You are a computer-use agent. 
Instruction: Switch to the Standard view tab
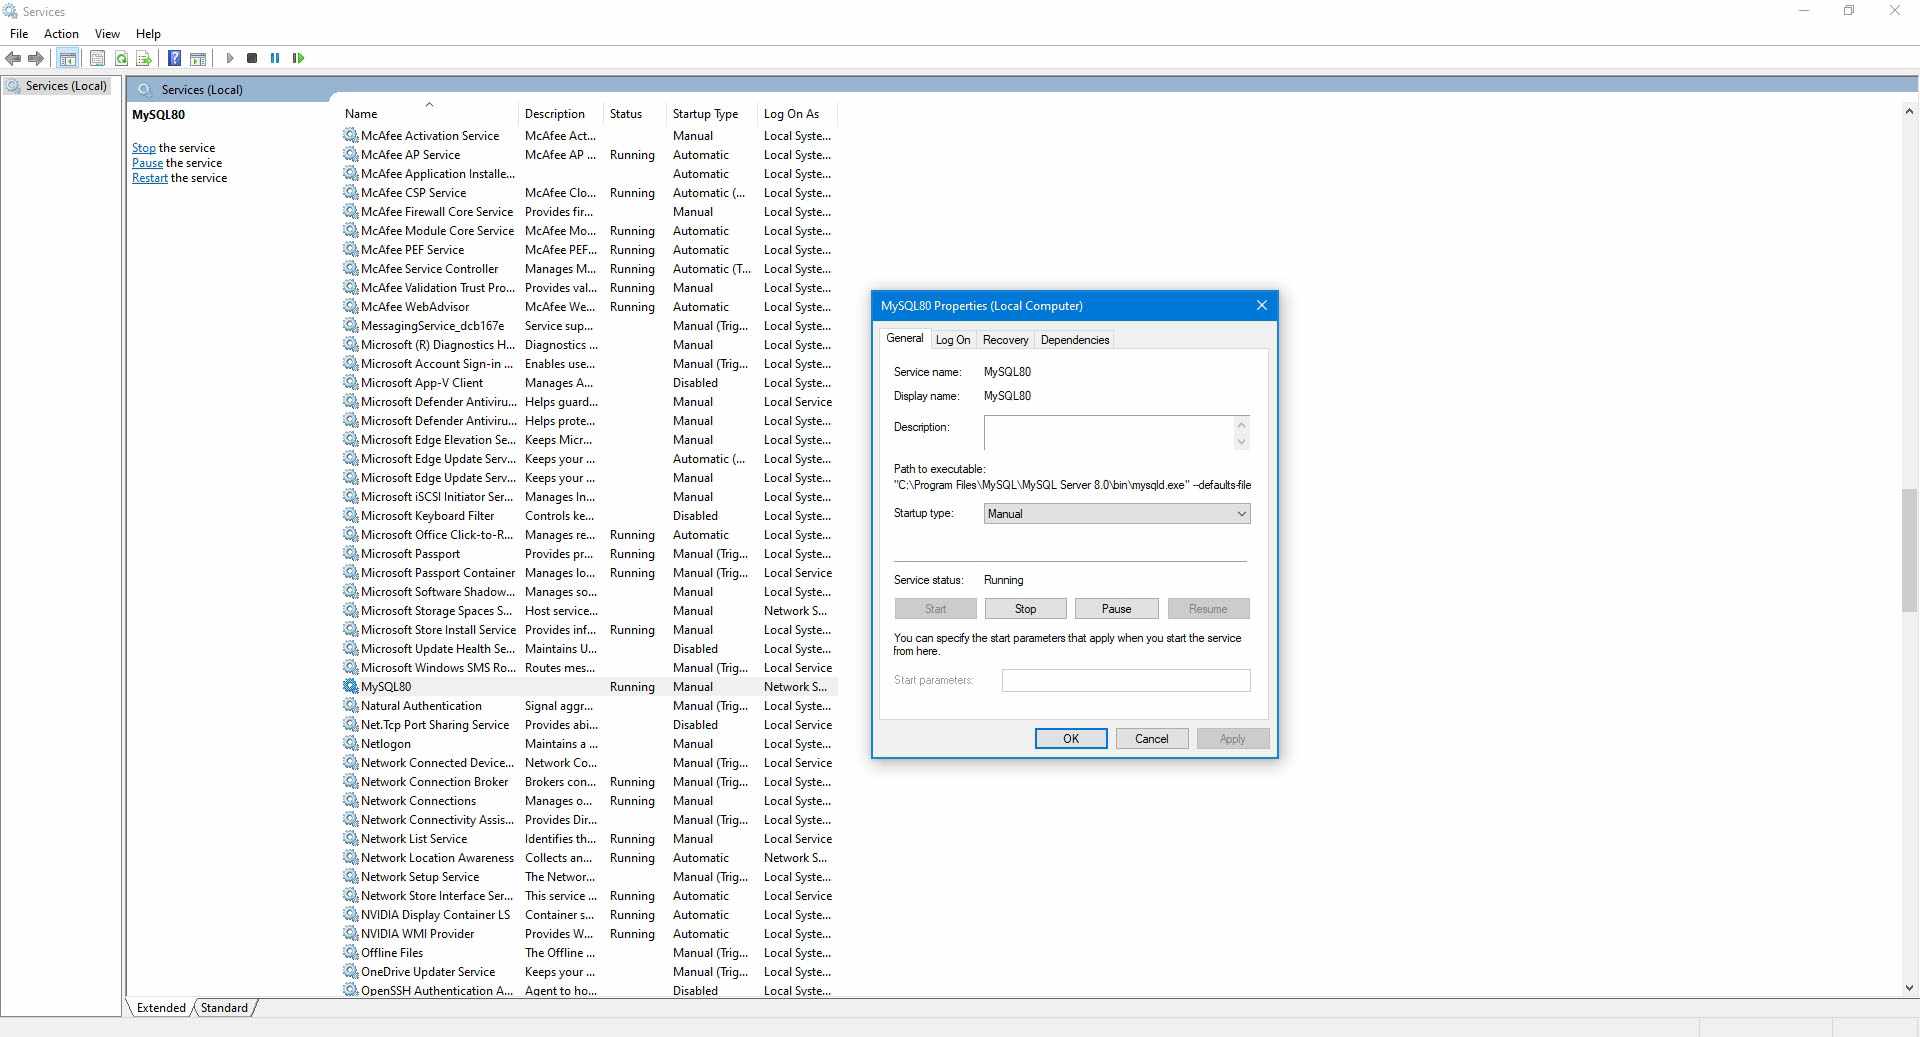[x=224, y=1007]
